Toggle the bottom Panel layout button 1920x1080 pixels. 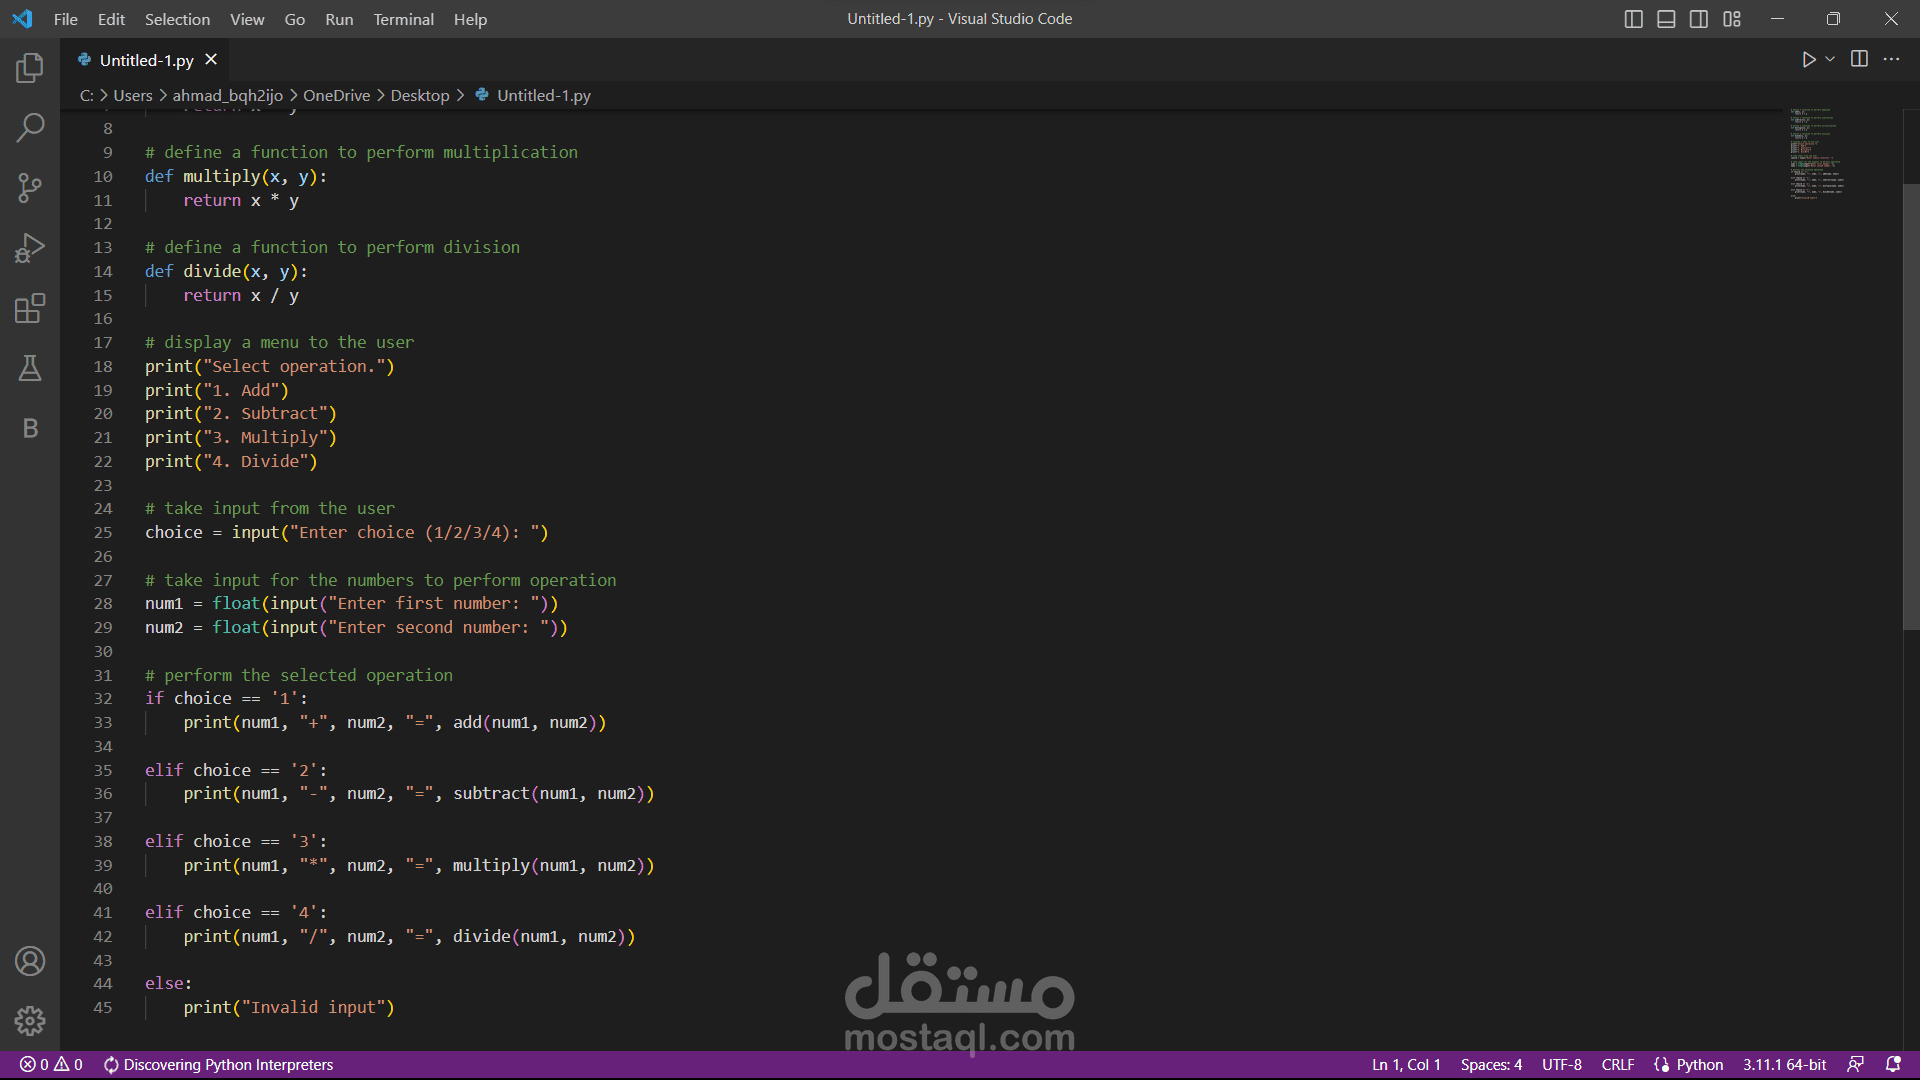coord(1666,19)
